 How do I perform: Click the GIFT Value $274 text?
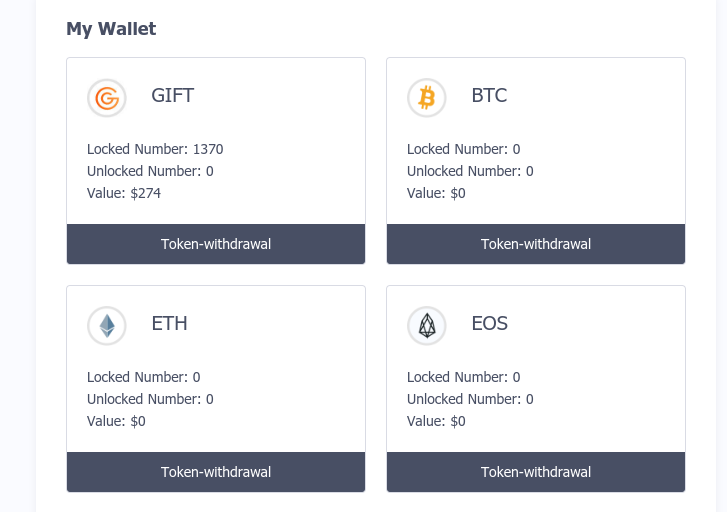pyautogui.click(x=124, y=193)
